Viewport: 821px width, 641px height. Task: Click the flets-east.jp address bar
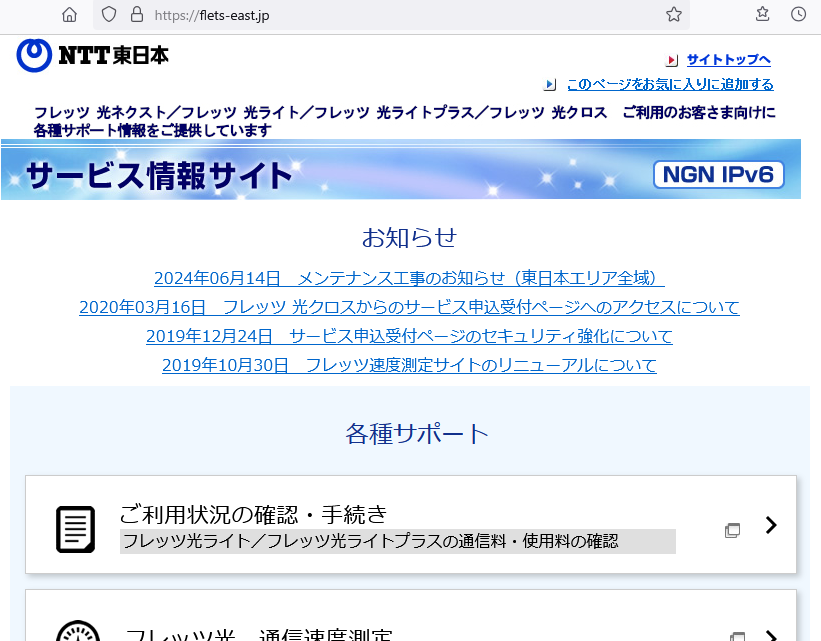tap(391, 15)
